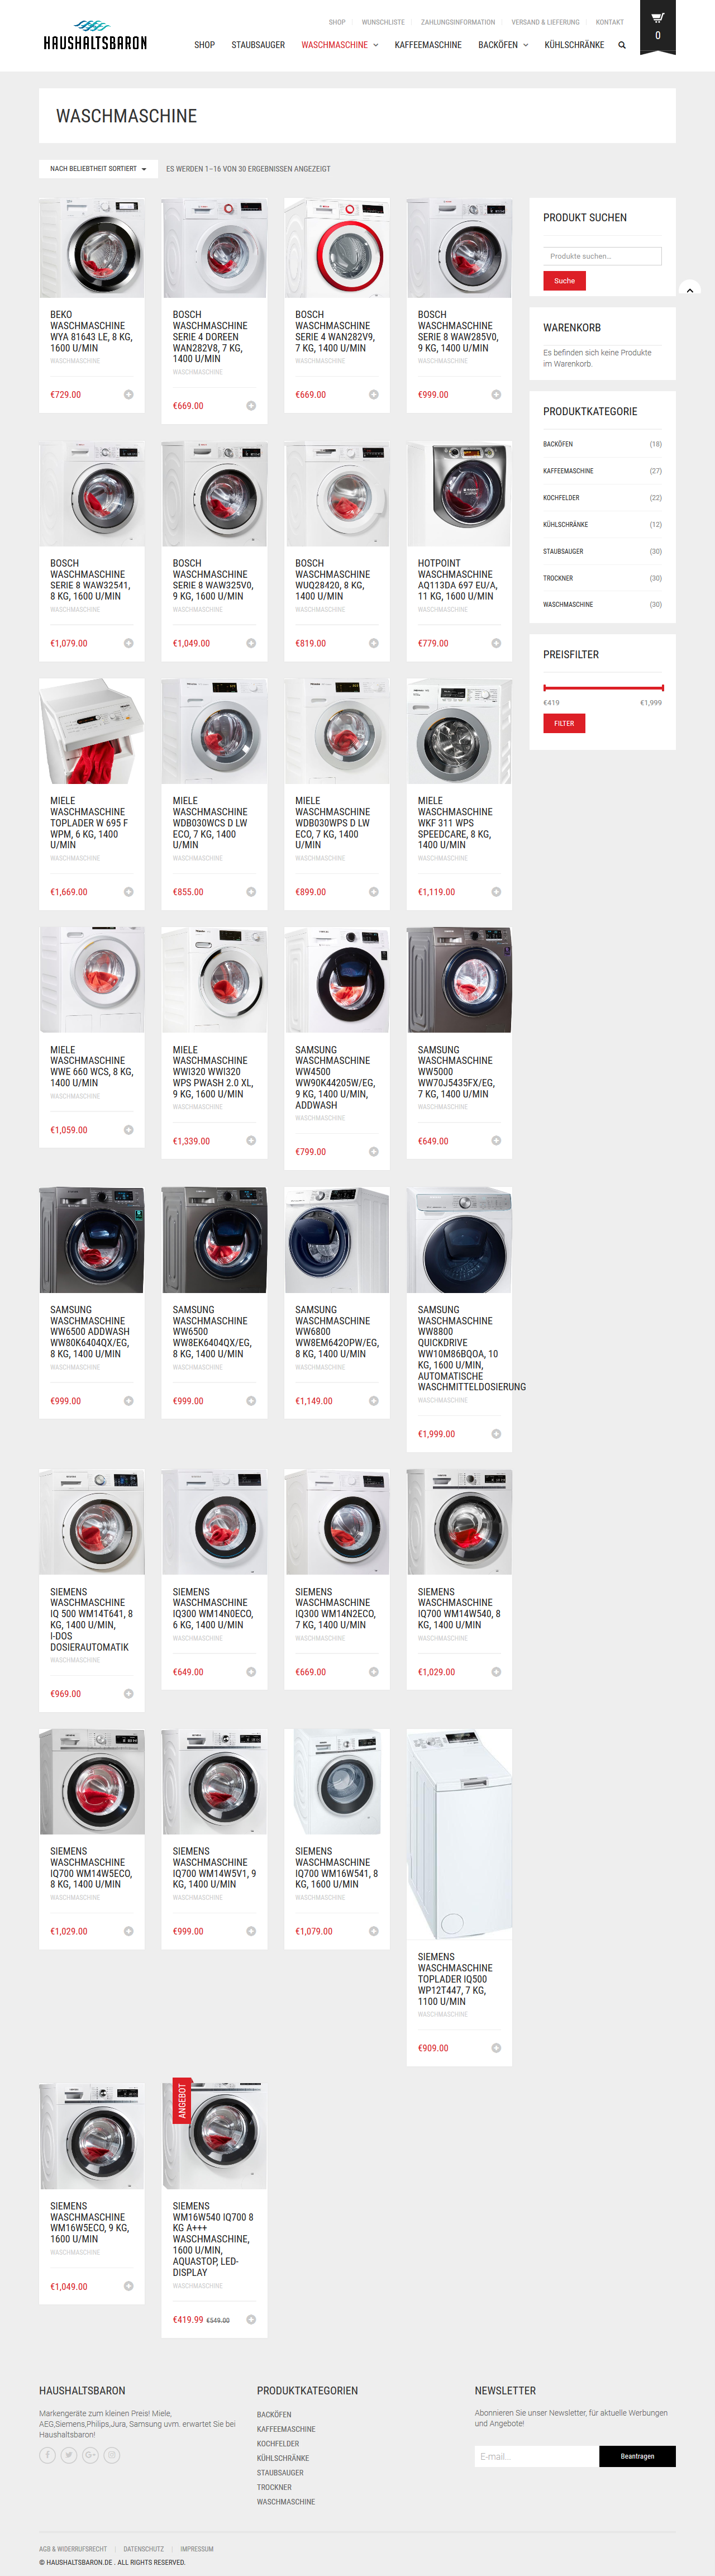Open the shopping cart icon

coord(657,18)
